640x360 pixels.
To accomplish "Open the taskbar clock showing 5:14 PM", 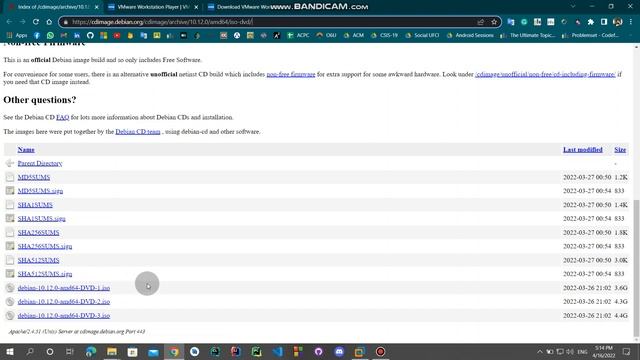I will [x=603, y=351].
